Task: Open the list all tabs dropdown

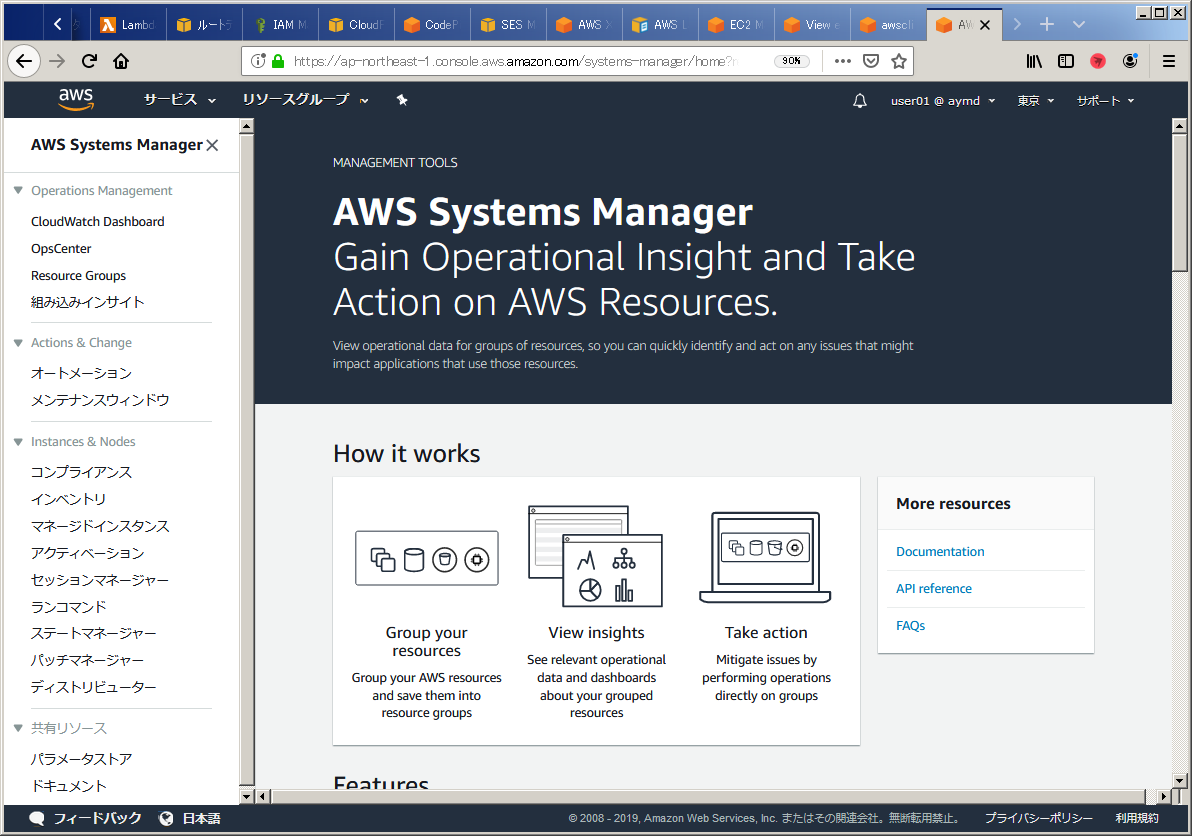Action: pyautogui.click(x=1079, y=24)
